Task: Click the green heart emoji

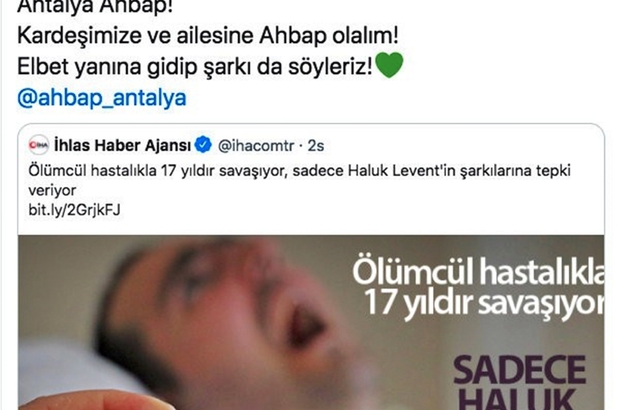Action: point(389,65)
